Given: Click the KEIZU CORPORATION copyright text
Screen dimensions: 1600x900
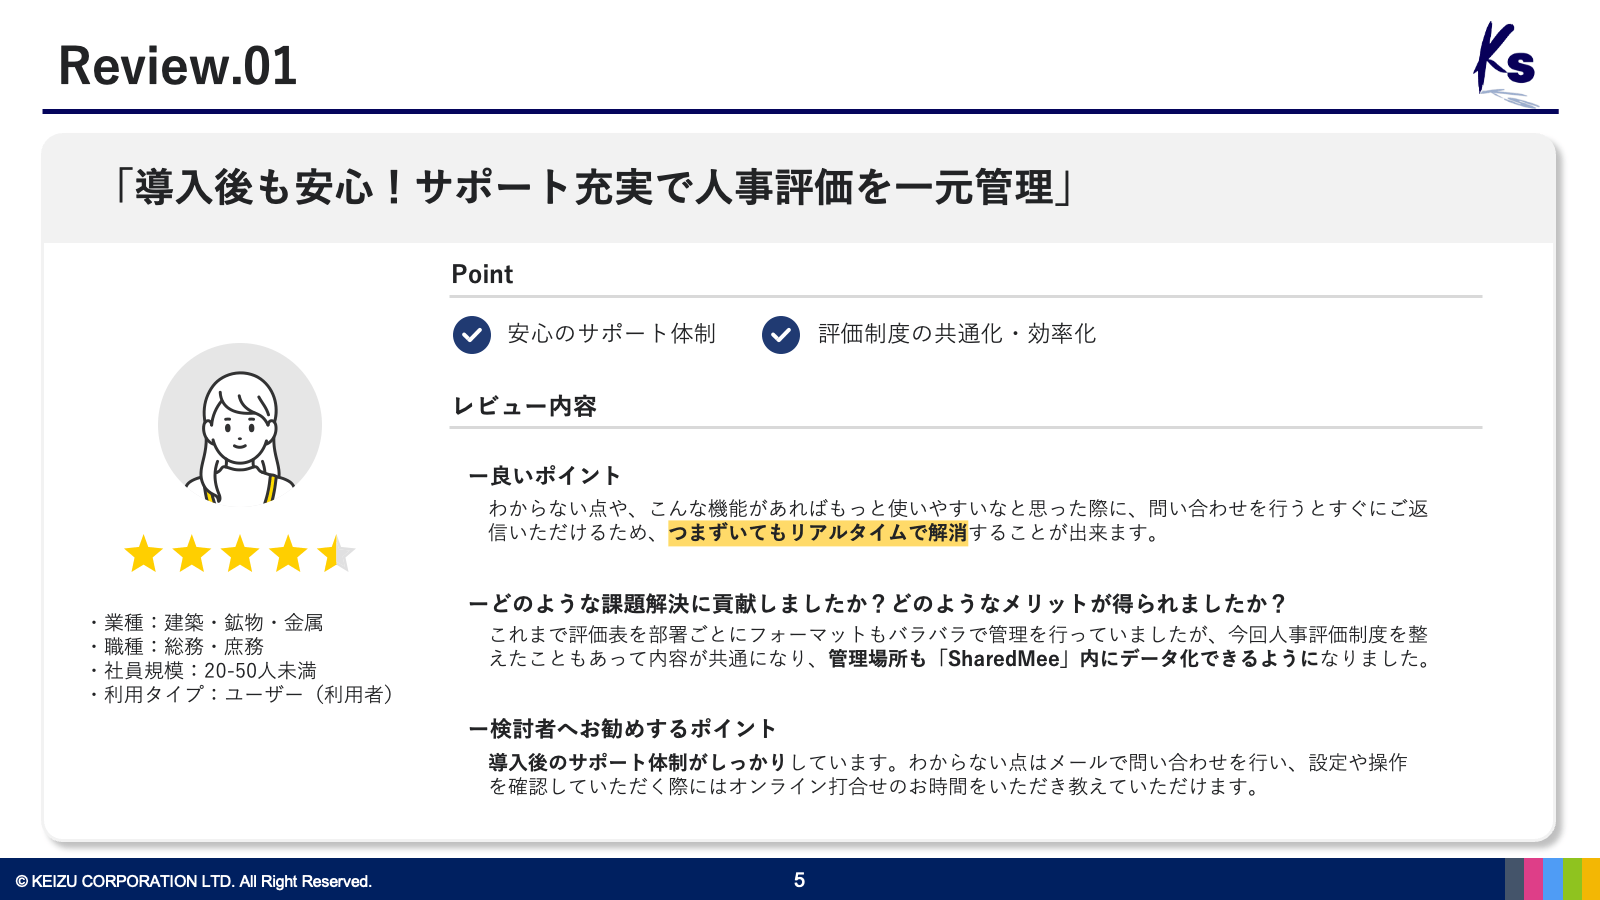Looking at the screenshot, I should click(x=194, y=881).
